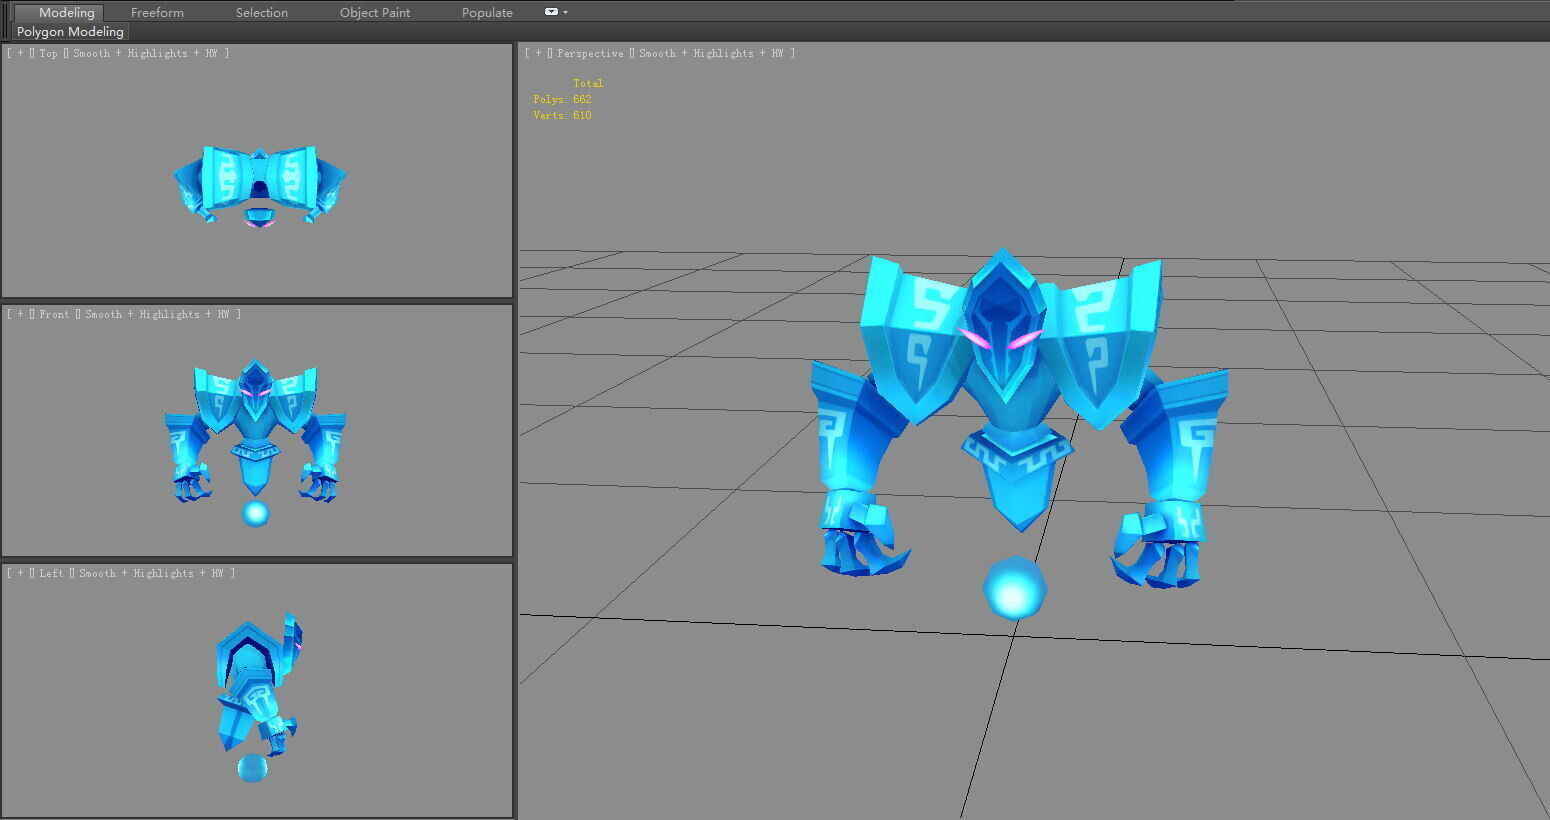The height and width of the screenshot is (820, 1550).
Task: Click the Left viewport name label
Action: coord(51,573)
